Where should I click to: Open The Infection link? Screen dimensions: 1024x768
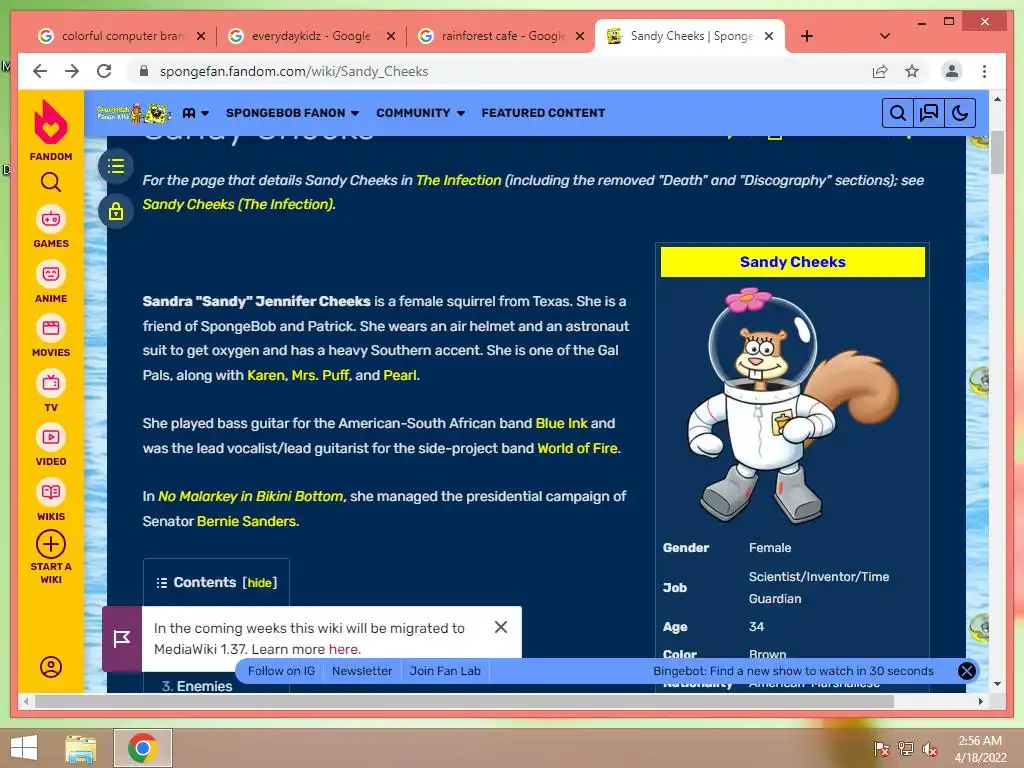pyautogui.click(x=458, y=180)
